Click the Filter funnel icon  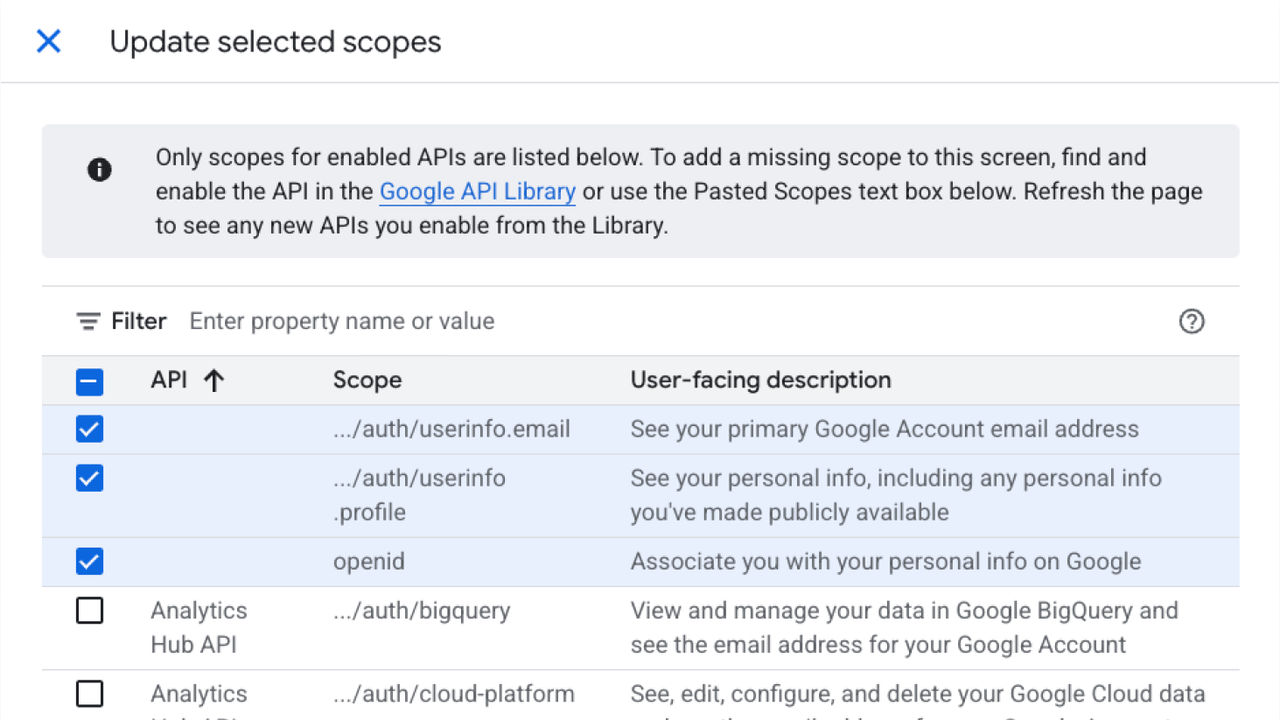coord(88,321)
